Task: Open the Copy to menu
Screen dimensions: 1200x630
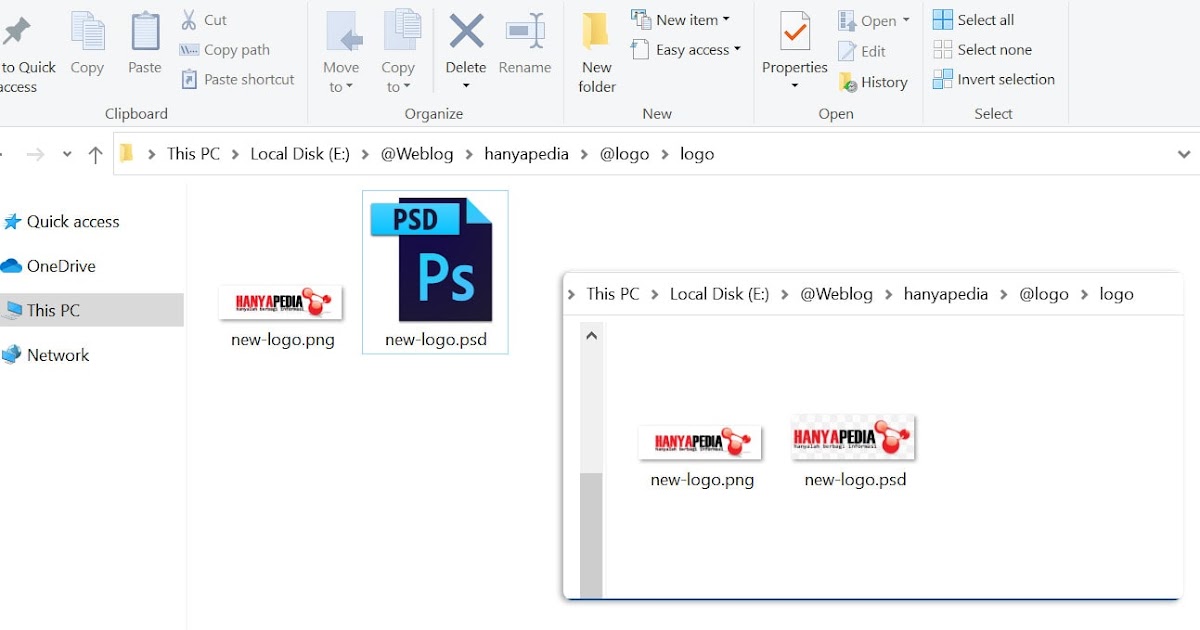Action: 398,52
